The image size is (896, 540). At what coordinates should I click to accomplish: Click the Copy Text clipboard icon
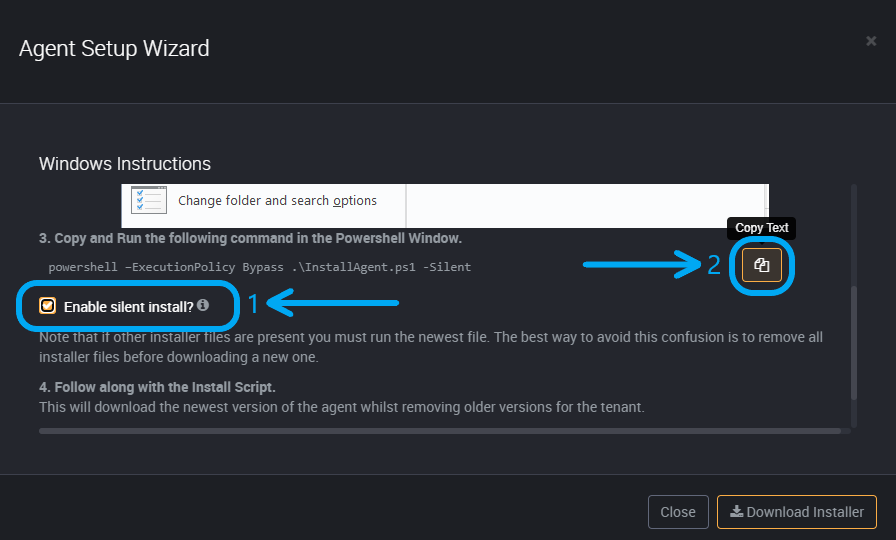pyautogui.click(x=762, y=265)
